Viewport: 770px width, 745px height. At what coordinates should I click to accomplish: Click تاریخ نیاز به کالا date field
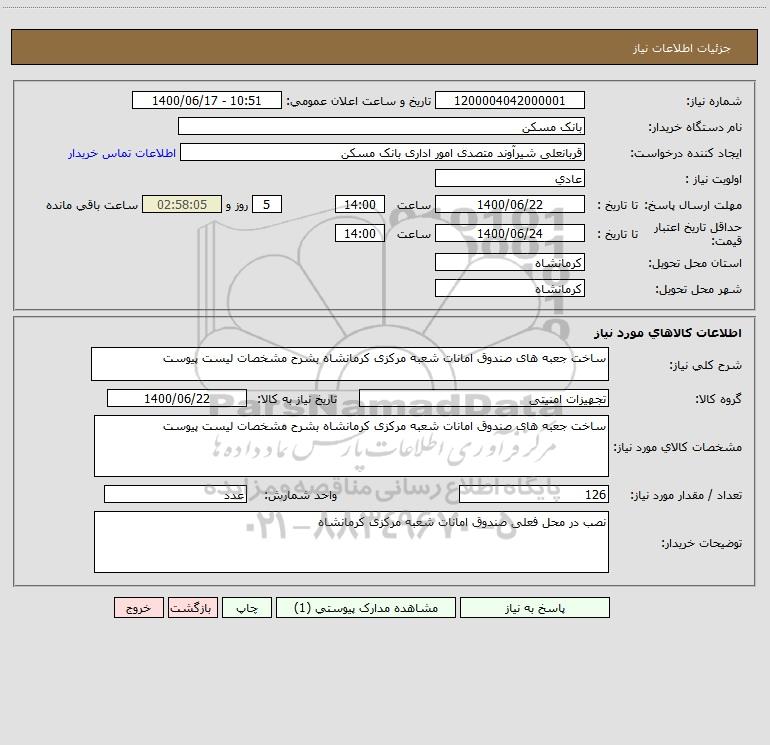(x=177, y=398)
